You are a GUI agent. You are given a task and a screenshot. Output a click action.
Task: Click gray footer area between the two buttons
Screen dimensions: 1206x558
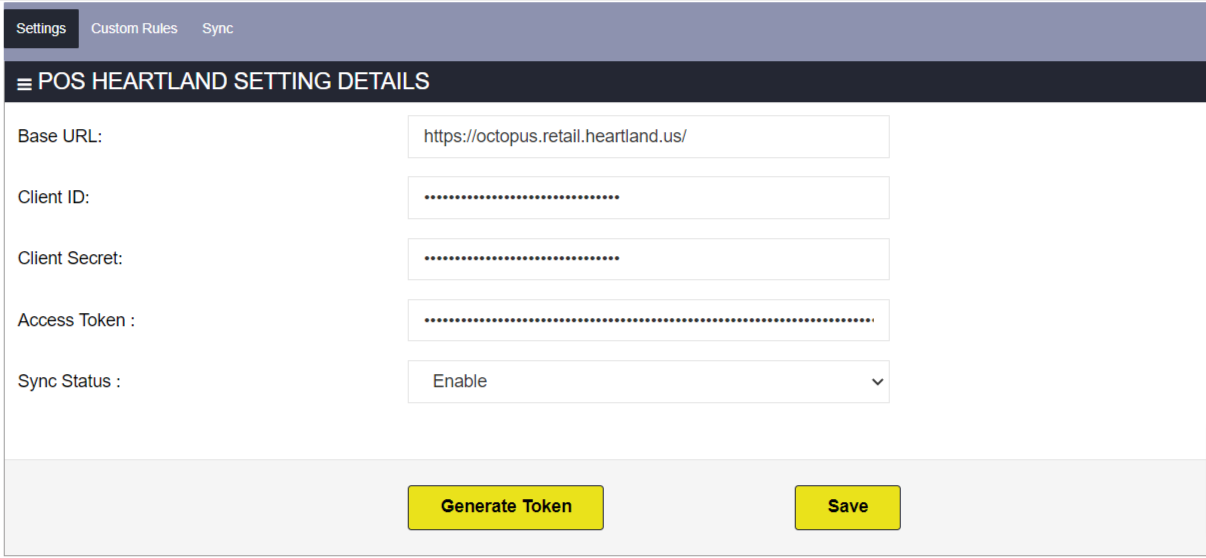700,507
